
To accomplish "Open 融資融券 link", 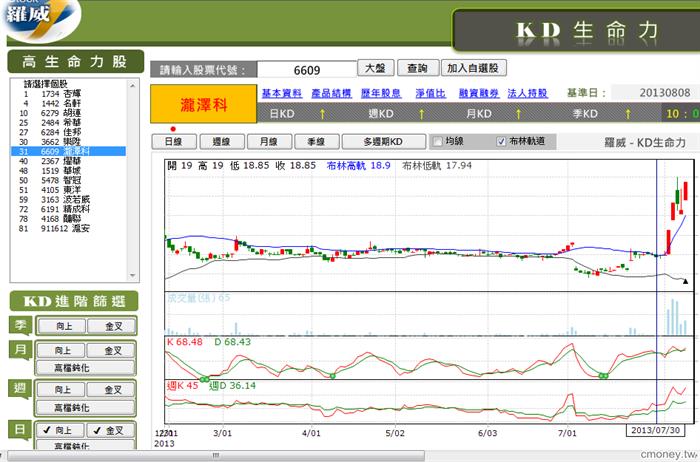I will point(479,93).
